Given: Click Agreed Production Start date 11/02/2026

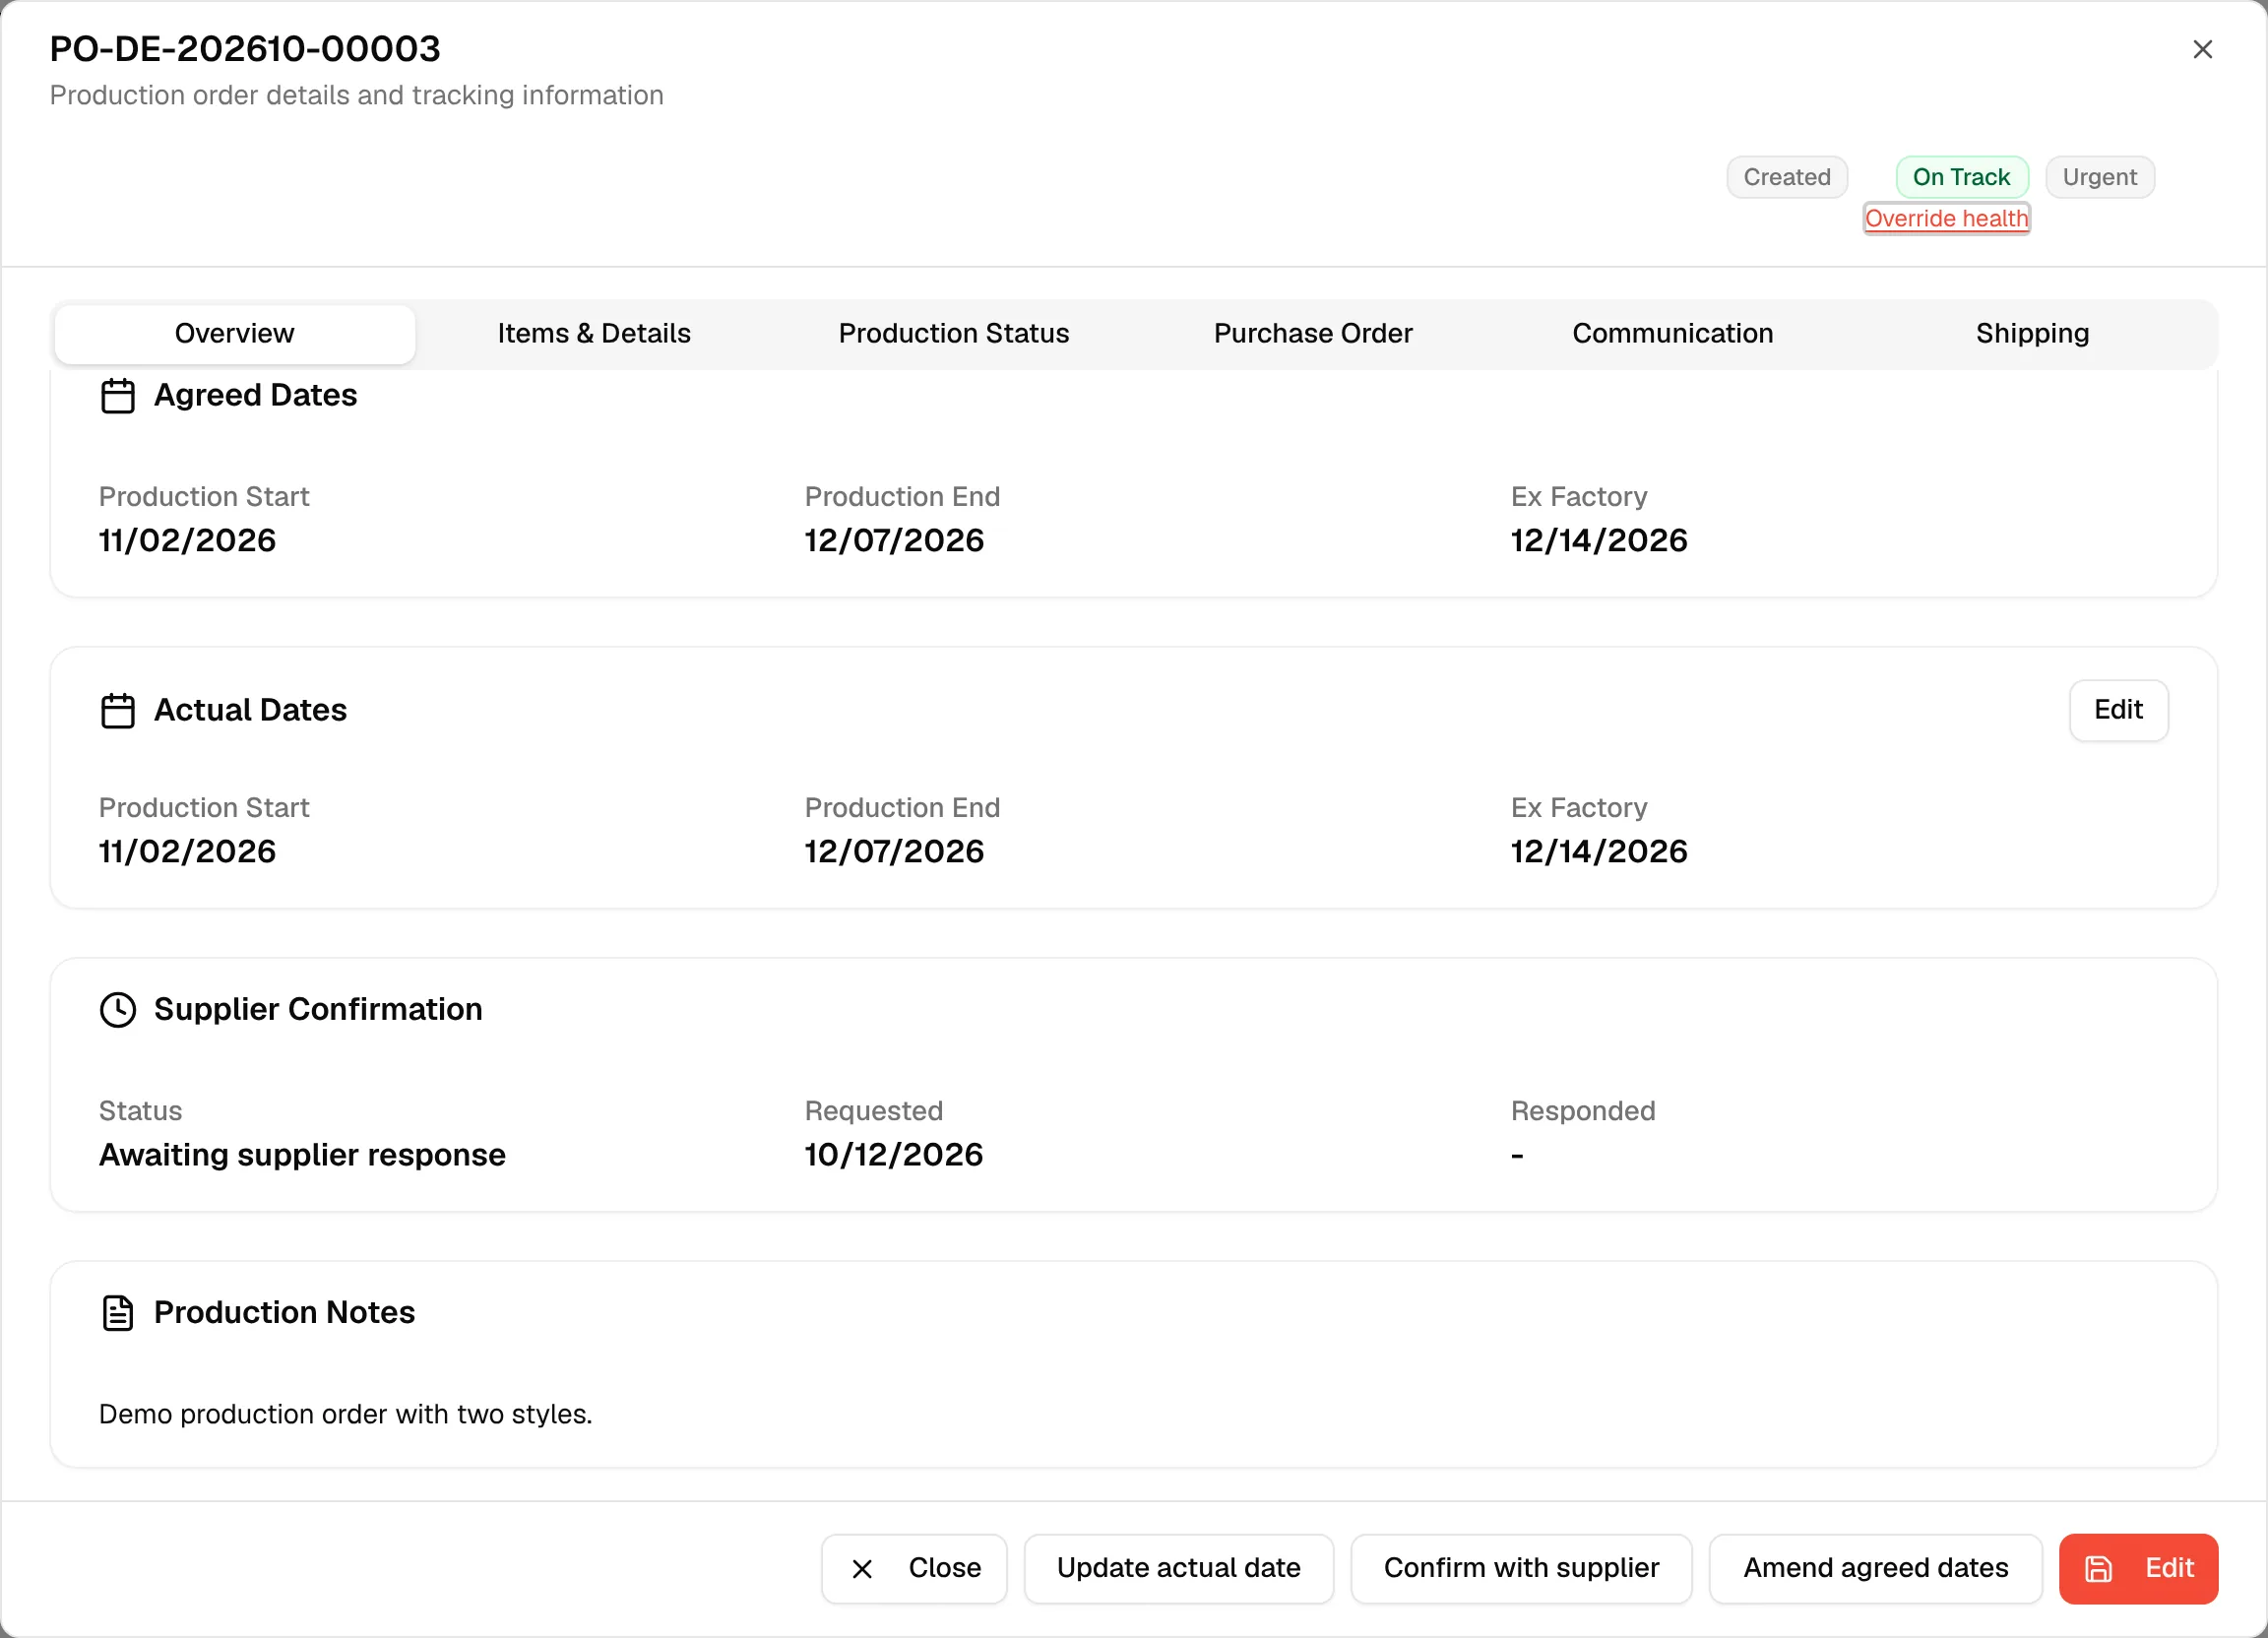Looking at the screenshot, I should [187, 541].
